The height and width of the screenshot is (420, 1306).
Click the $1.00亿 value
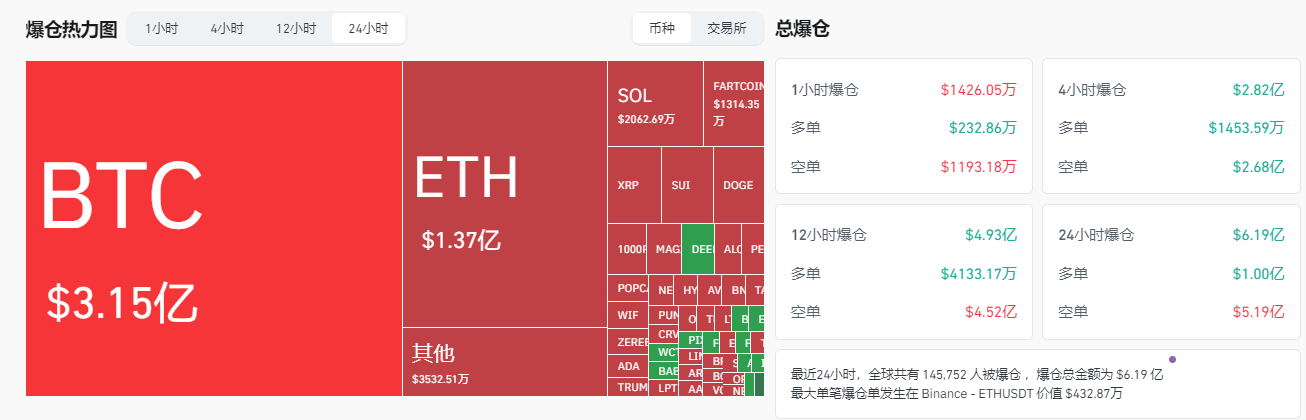click(1258, 273)
